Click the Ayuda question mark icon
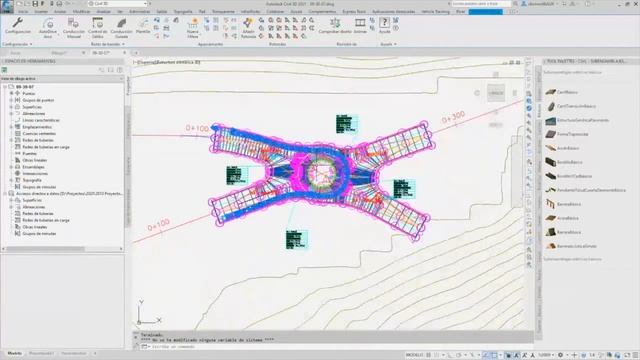Viewport: 640px width, 360px height. 384,23
